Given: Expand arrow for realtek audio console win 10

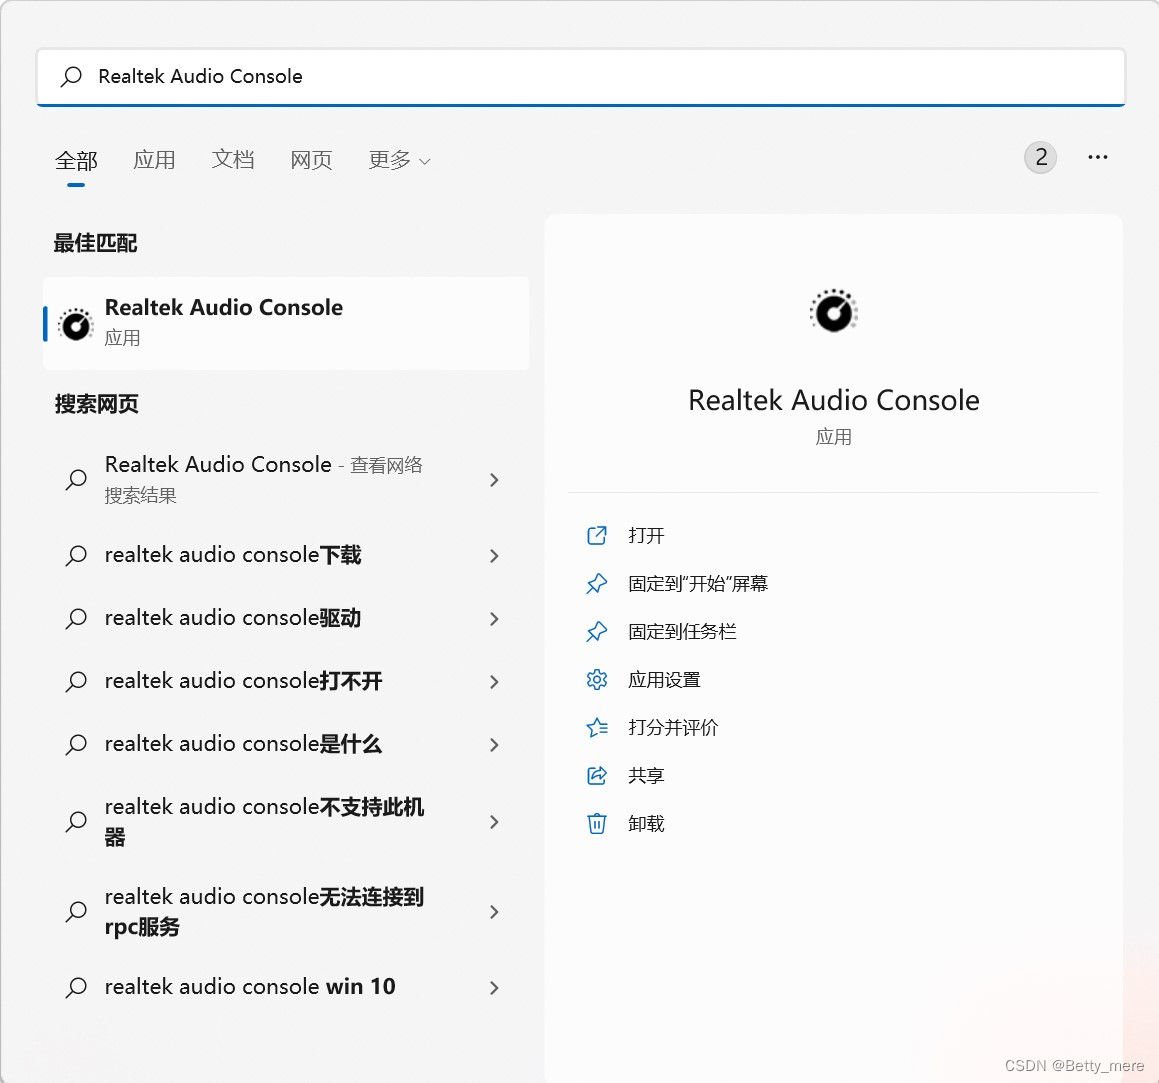Looking at the screenshot, I should 494,988.
